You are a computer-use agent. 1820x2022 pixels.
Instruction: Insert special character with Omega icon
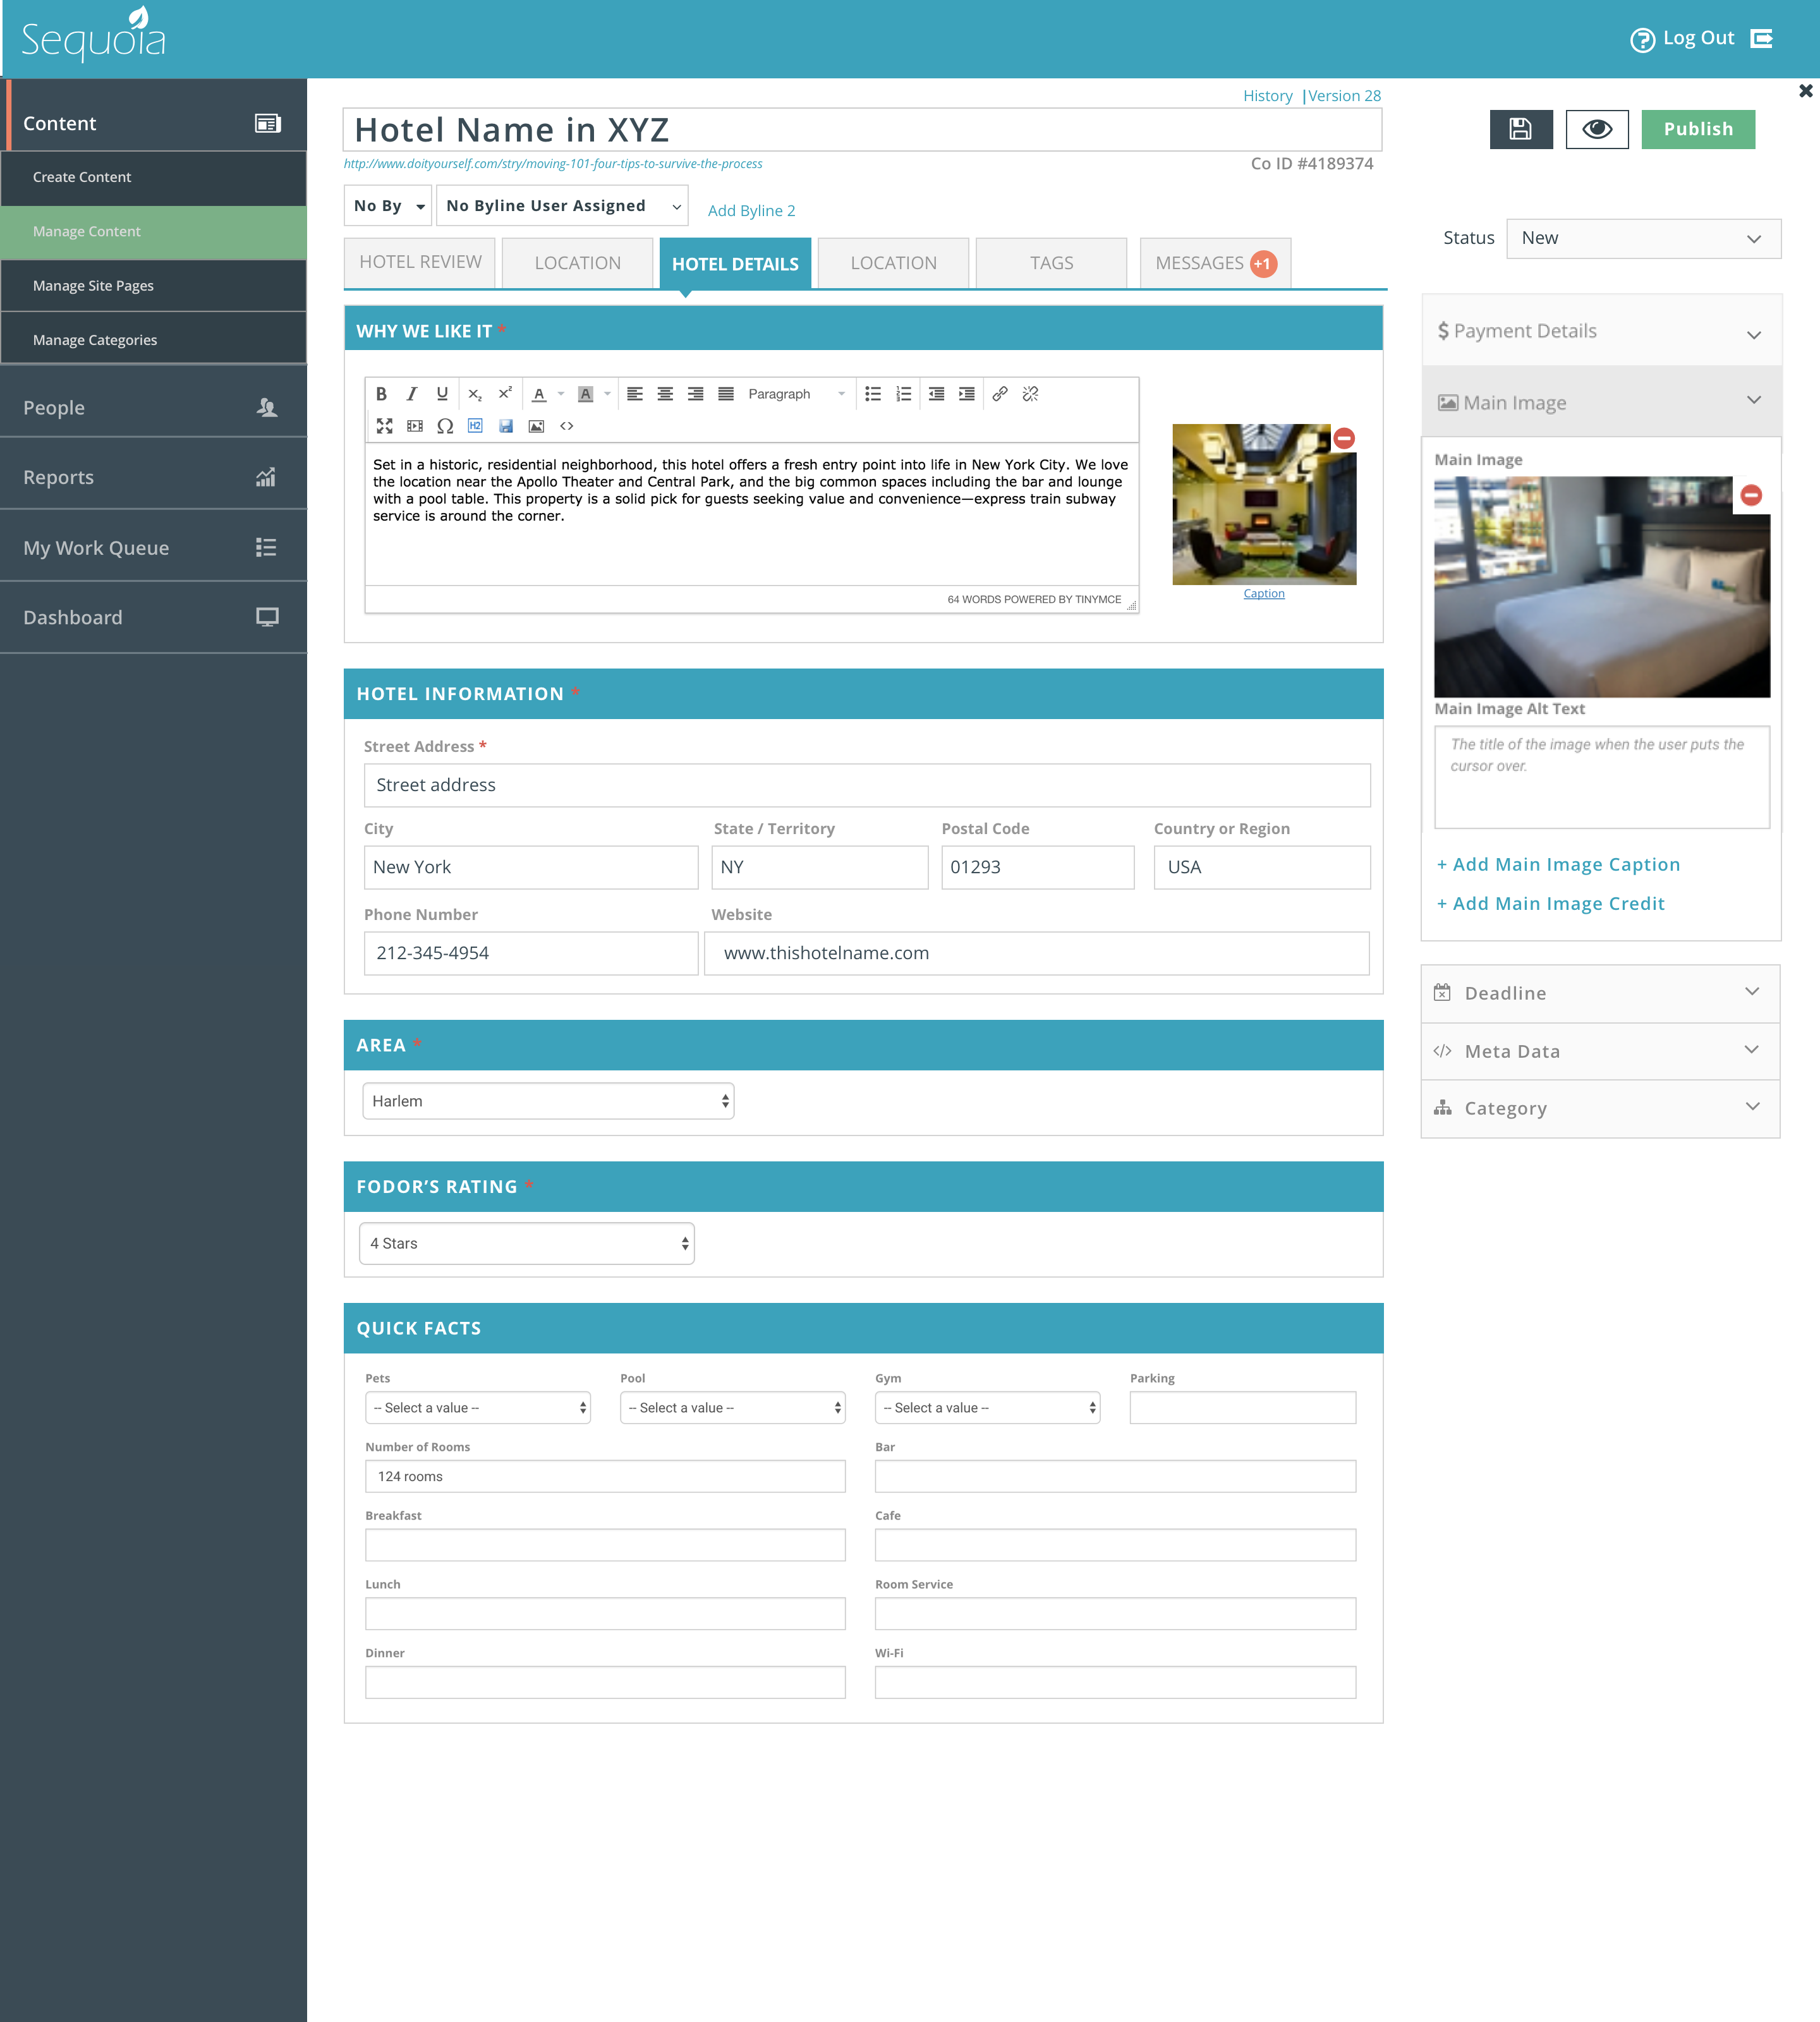coord(445,426)
